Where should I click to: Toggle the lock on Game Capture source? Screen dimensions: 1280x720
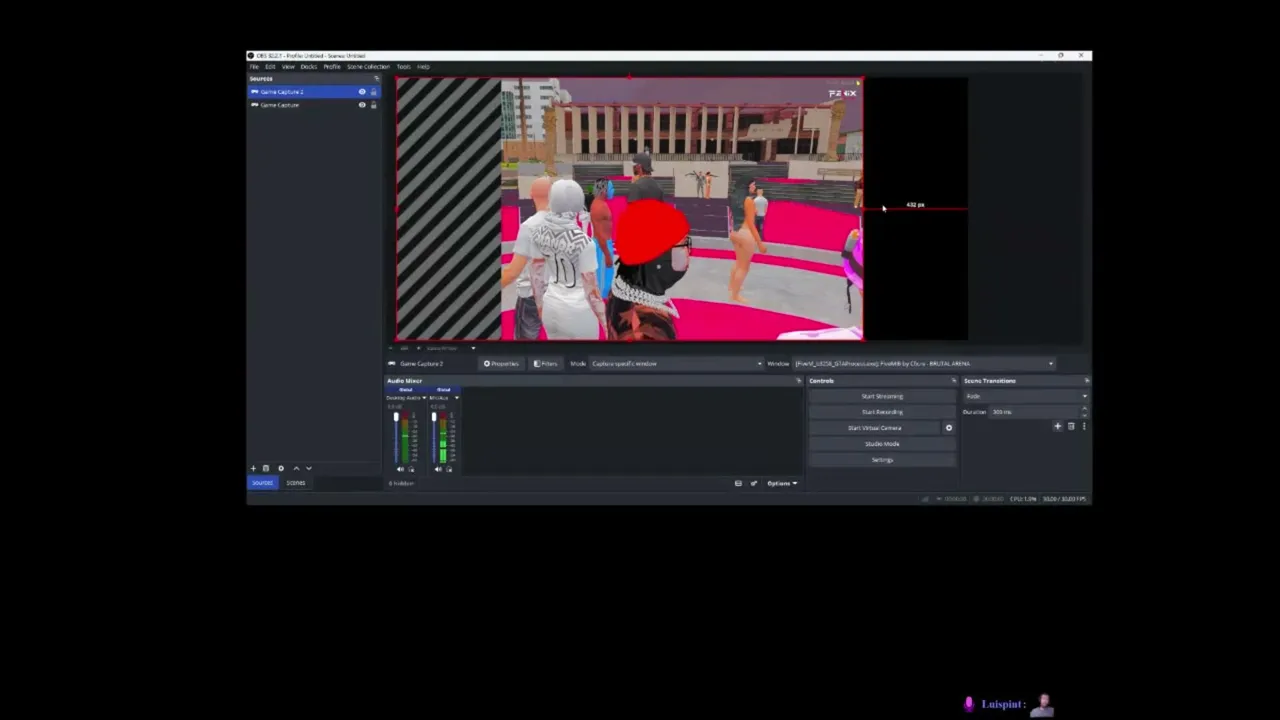click(374, 105)
